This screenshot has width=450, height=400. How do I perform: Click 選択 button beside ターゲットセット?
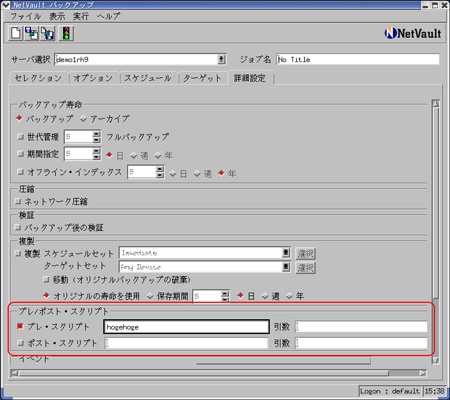click(306, 268)
